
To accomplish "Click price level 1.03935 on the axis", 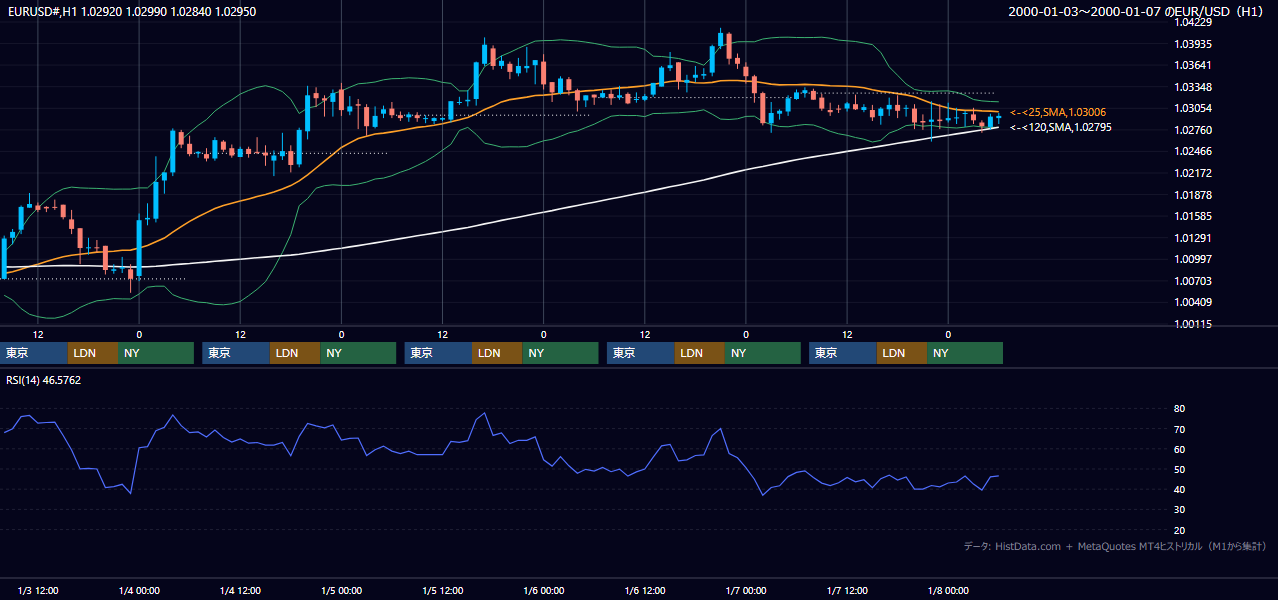I will coord(1194,44).
